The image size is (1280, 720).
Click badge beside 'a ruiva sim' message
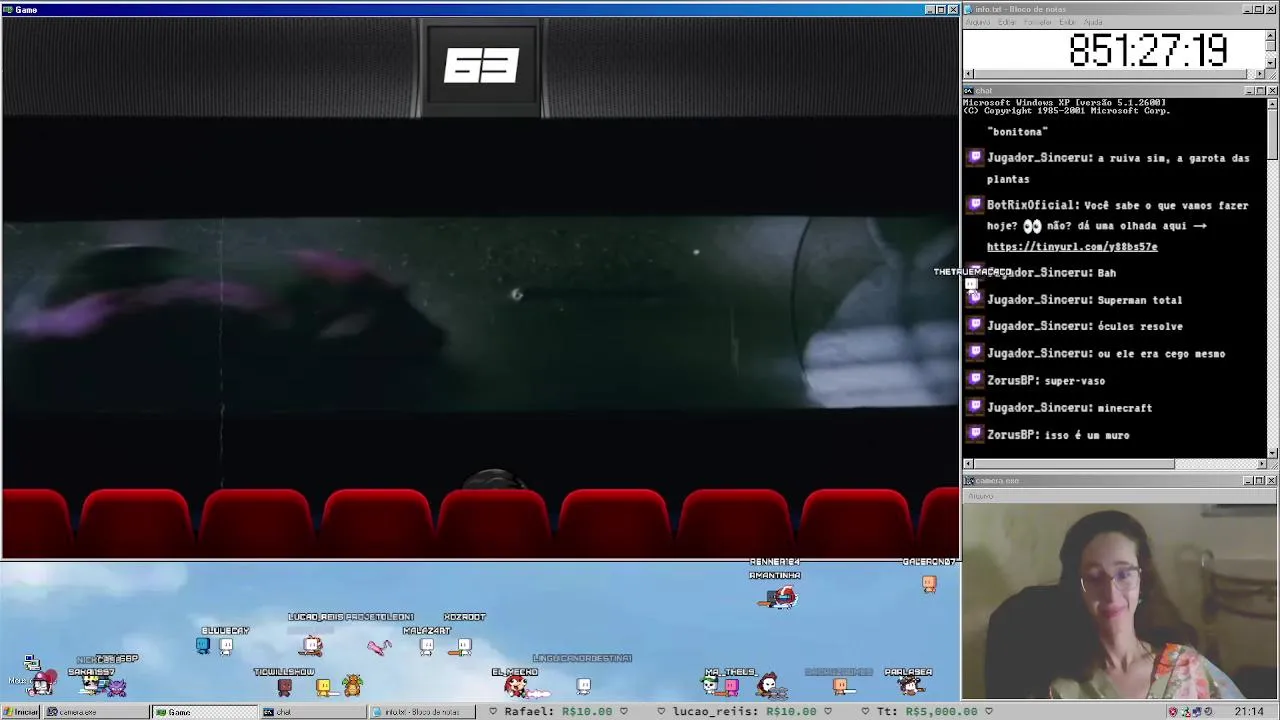(975, 157)
